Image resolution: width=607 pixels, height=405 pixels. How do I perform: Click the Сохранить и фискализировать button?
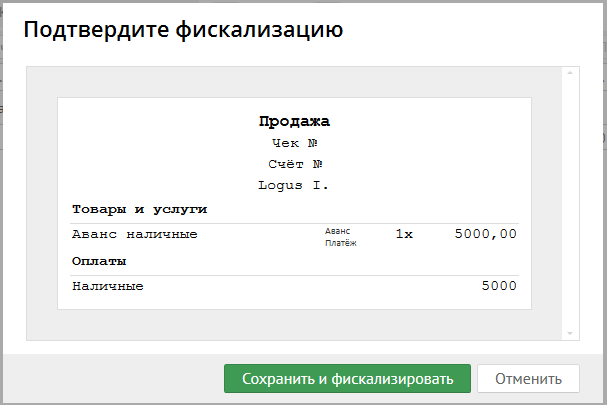(346, 379)
